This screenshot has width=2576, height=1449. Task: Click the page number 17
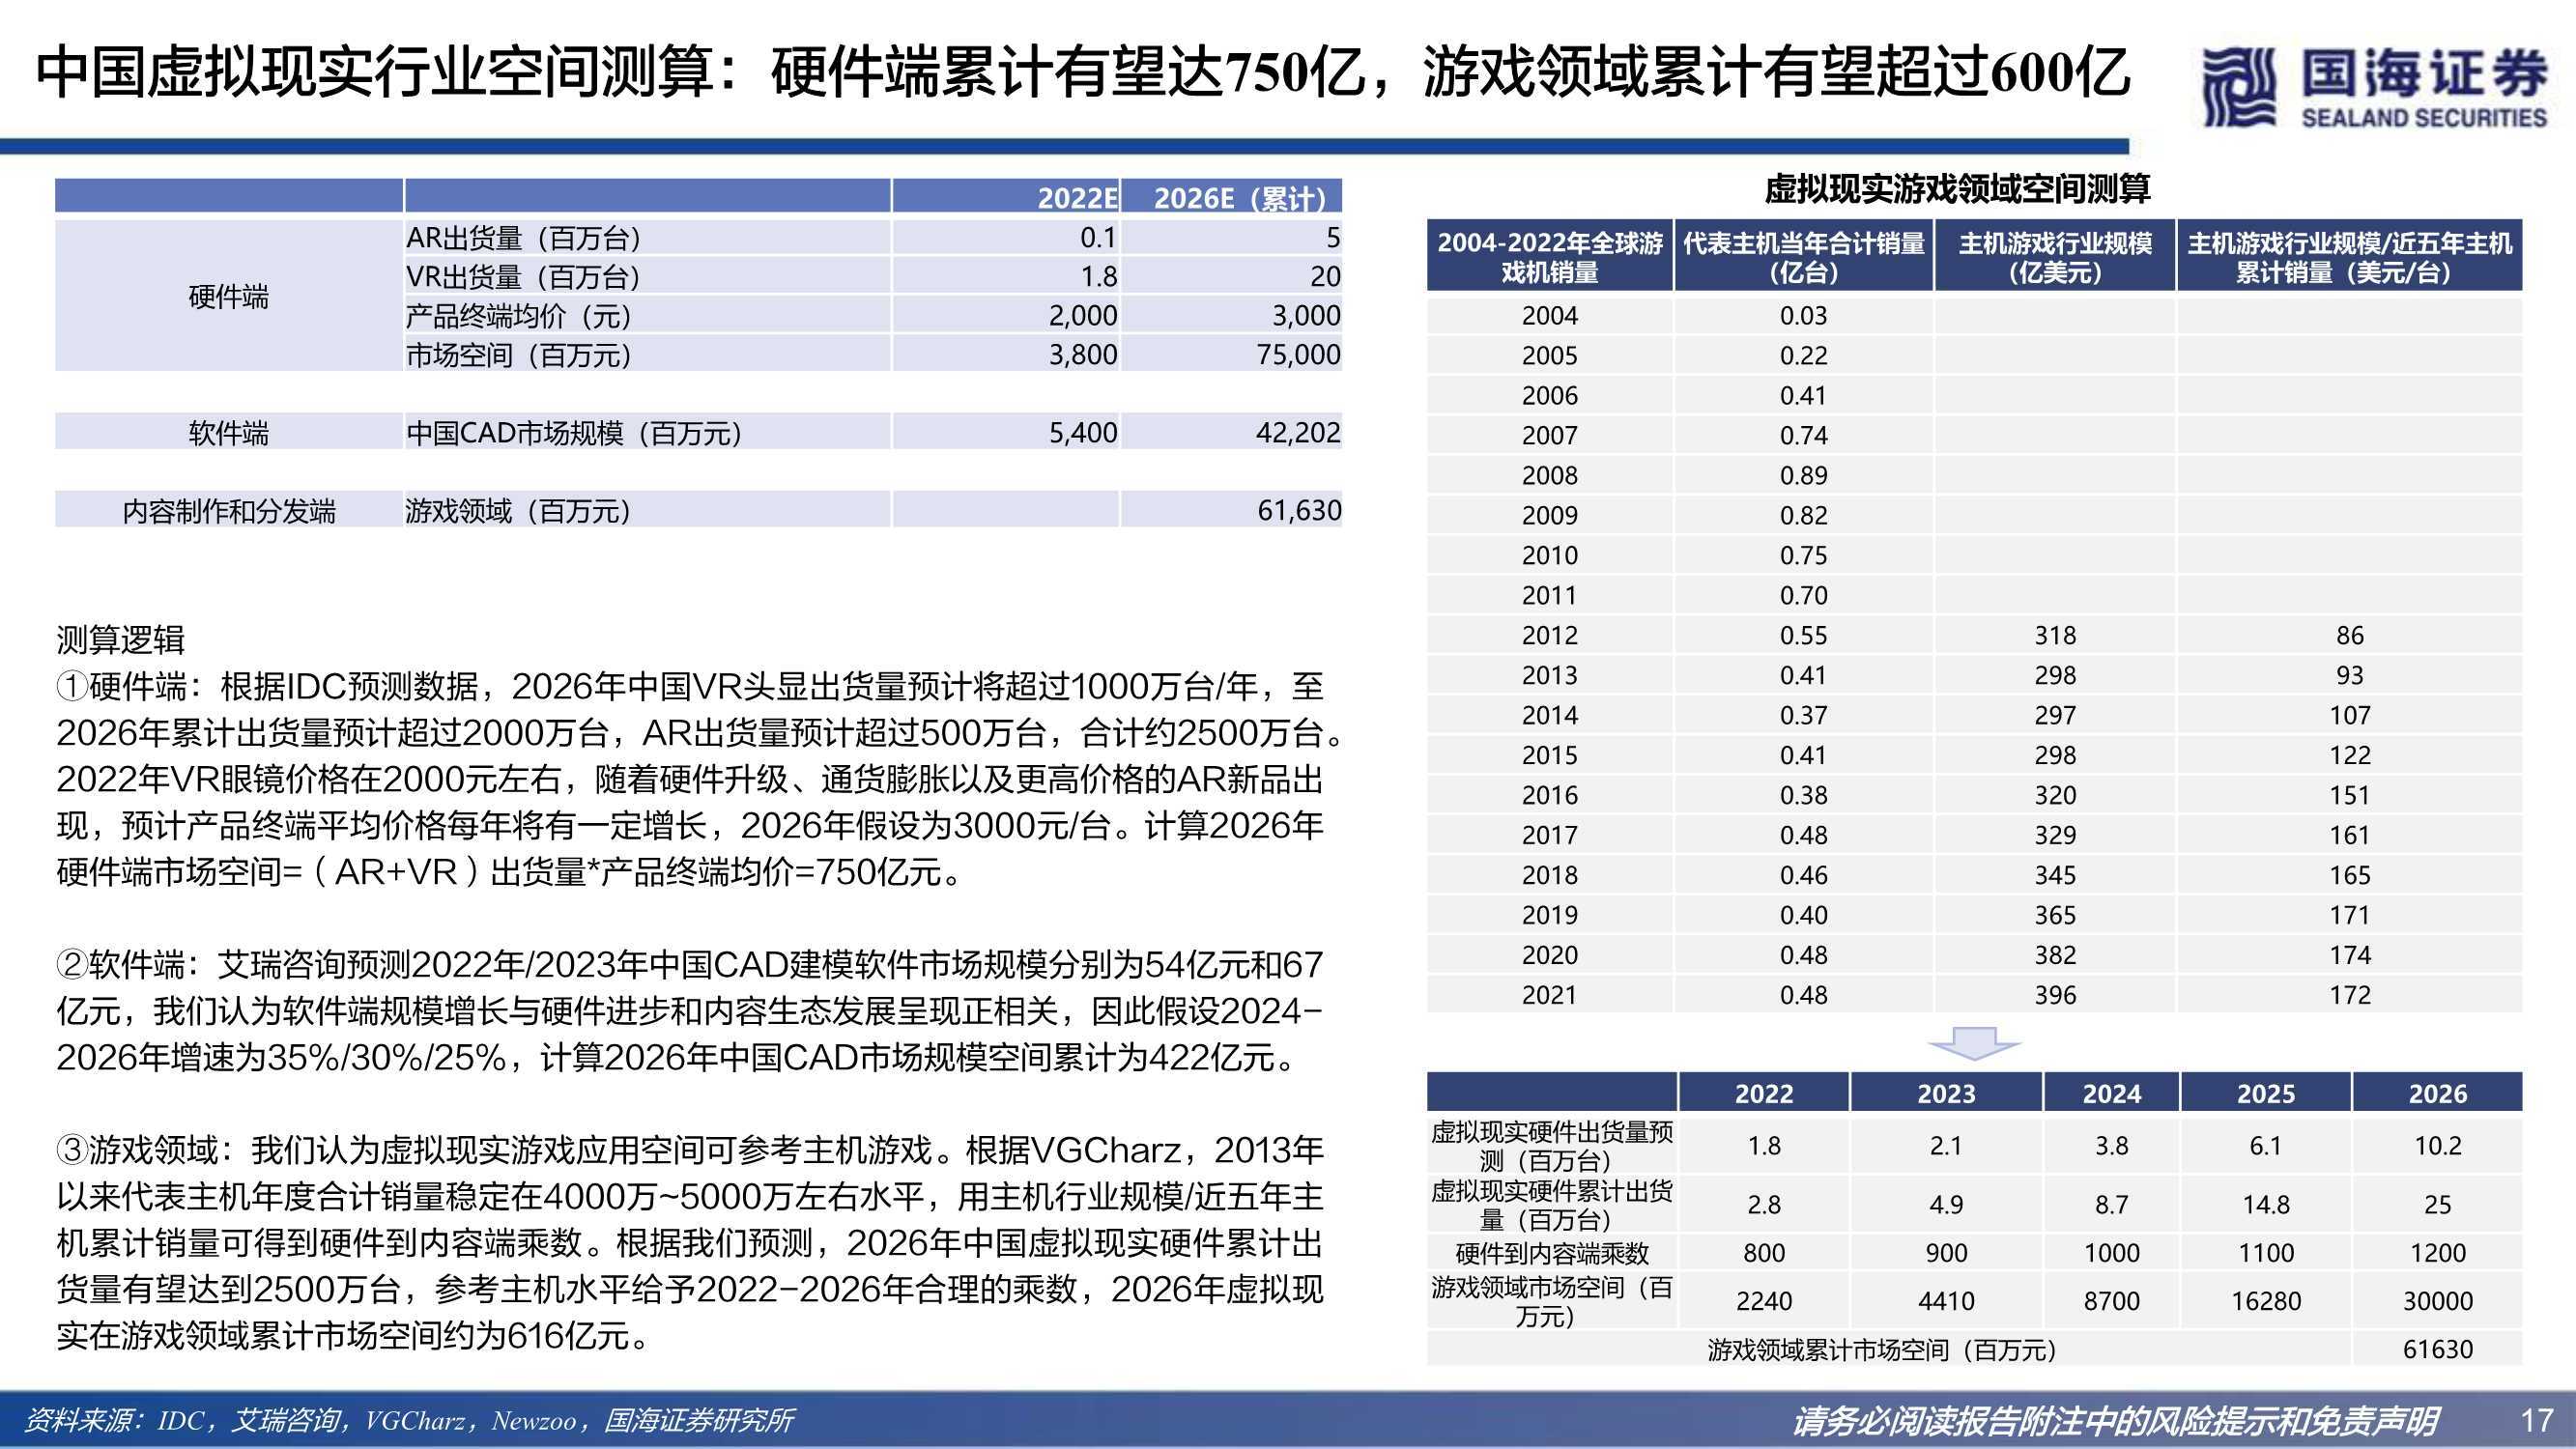2538,1420
